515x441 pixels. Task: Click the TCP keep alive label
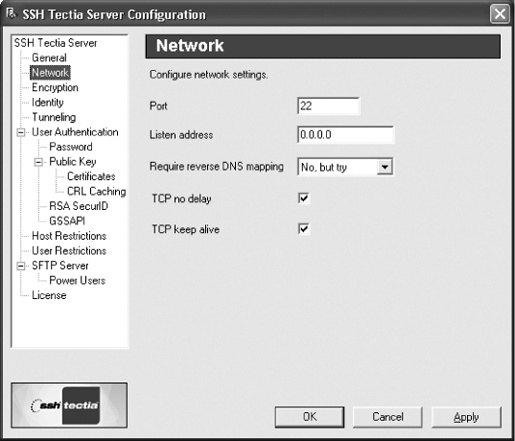coord(186,229)
